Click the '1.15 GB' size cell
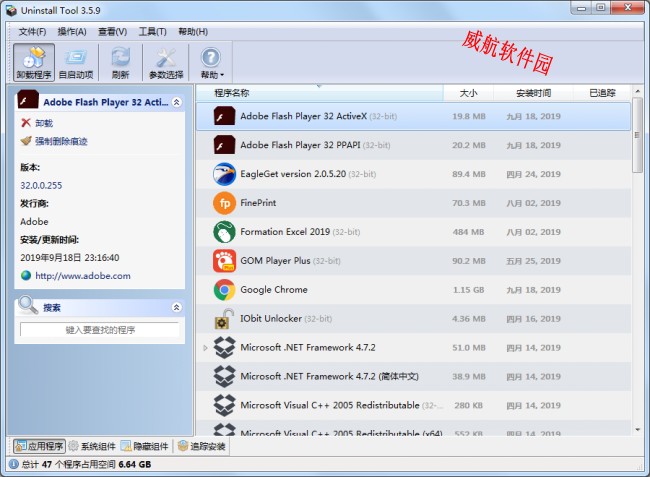Image resolution: width=650 pixels, height=477 pixels. (x=468, y=290)
